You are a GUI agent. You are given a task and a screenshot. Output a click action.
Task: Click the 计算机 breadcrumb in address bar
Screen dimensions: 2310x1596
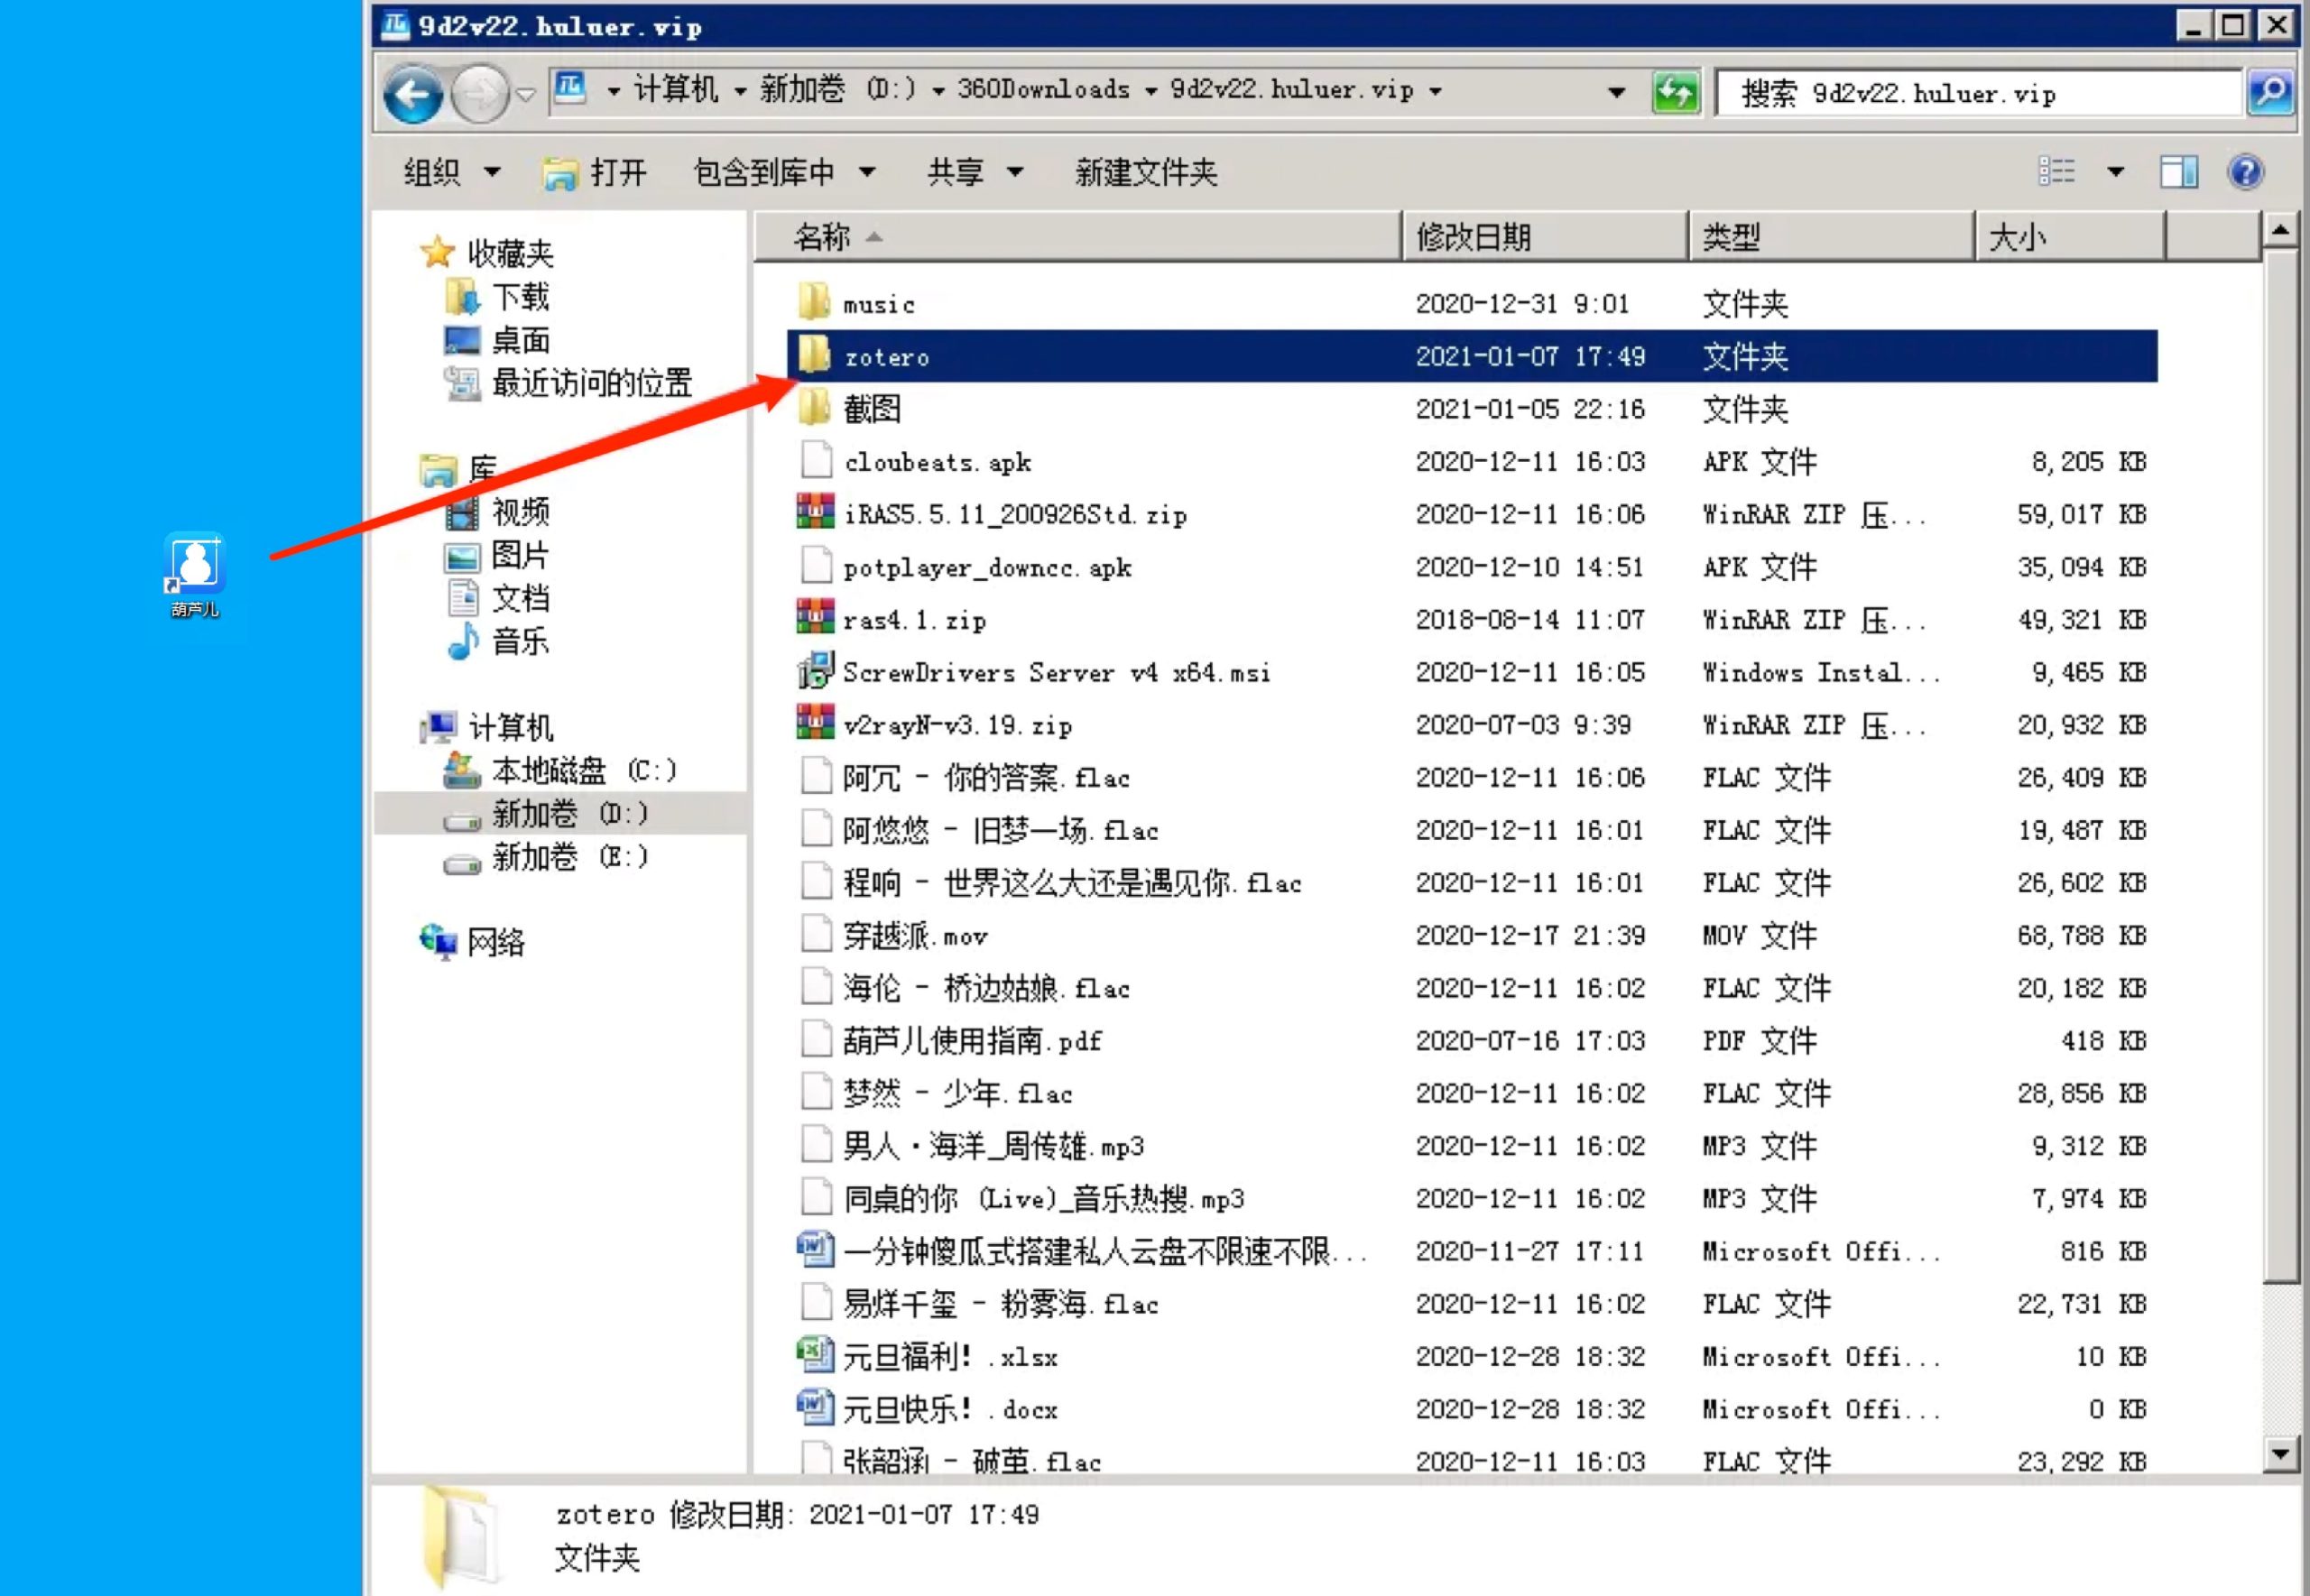click(x=676, y=89)
